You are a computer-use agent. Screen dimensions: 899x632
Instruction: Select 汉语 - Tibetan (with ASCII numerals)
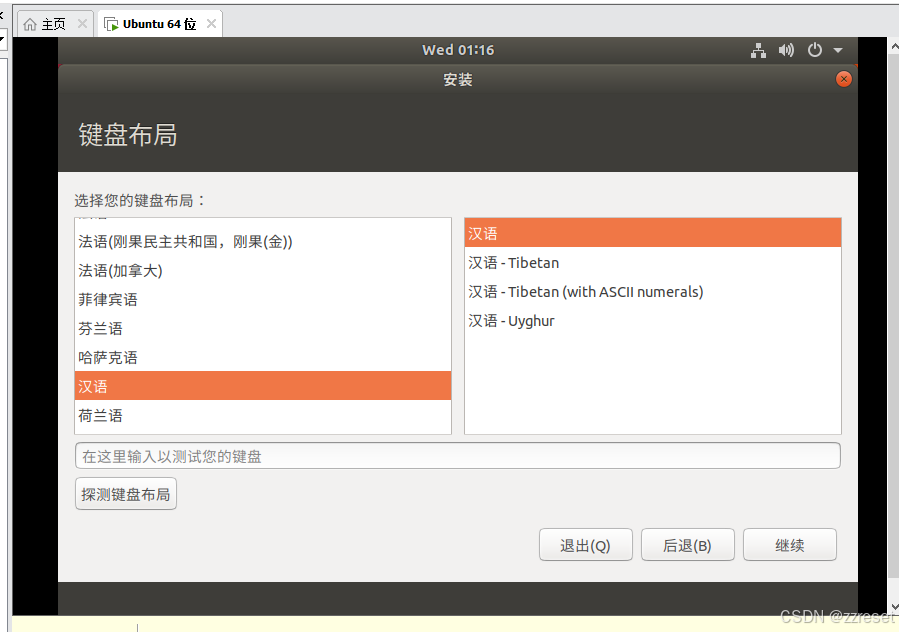pos(652,291)
